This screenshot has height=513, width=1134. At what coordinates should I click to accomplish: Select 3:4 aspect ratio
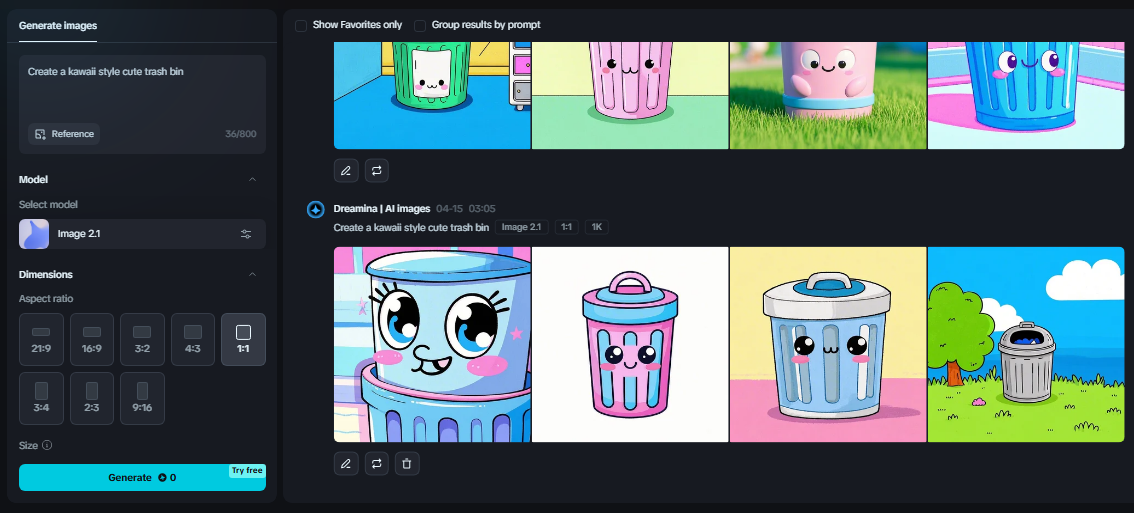41,398
